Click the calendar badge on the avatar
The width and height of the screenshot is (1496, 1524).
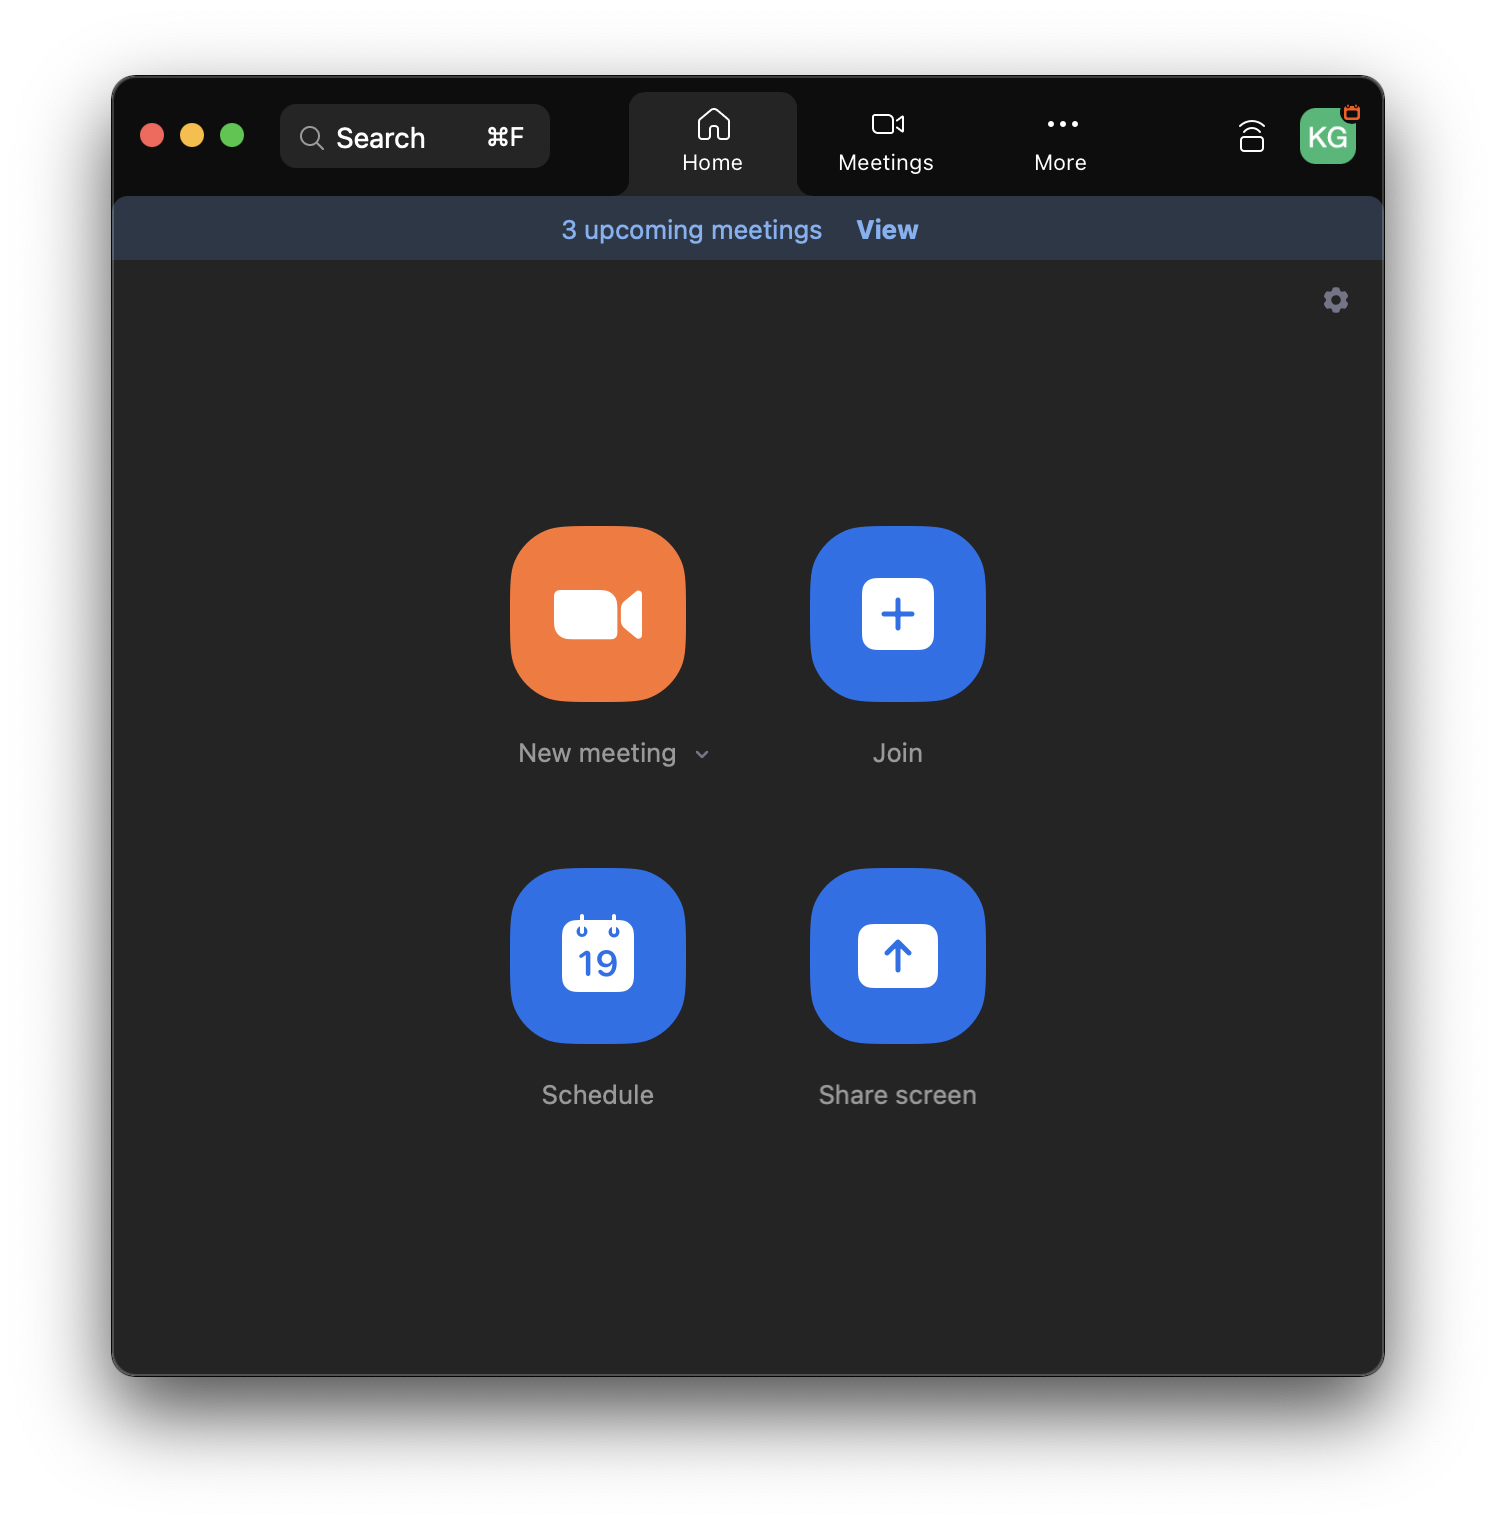point(1352,112)
